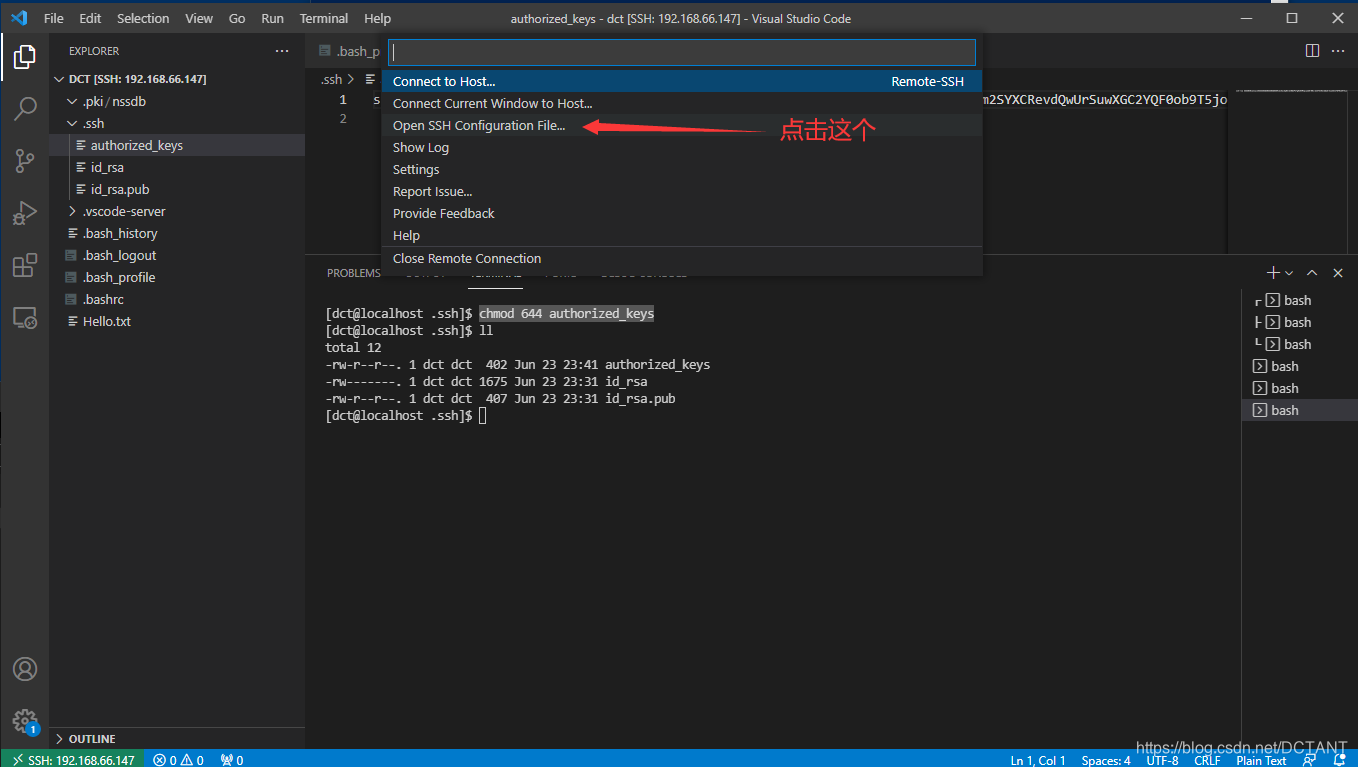Open the File menu

[54, 18]
